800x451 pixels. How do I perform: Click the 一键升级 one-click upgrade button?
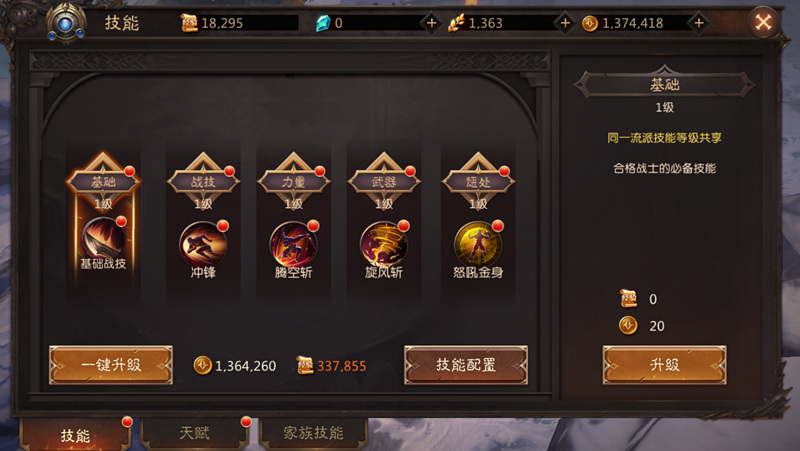pyautogui.click(x=111, y=365)
